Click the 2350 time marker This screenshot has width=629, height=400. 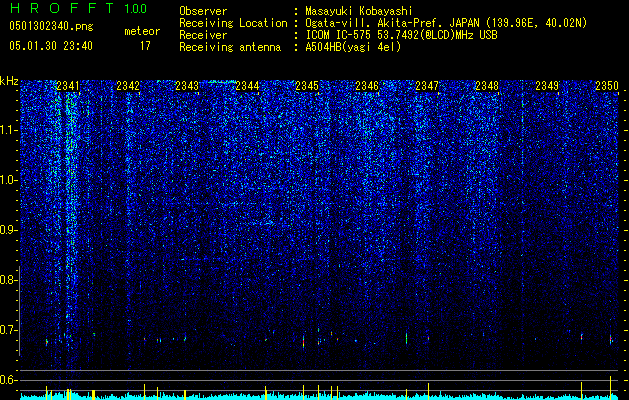(x=607, y=86)
